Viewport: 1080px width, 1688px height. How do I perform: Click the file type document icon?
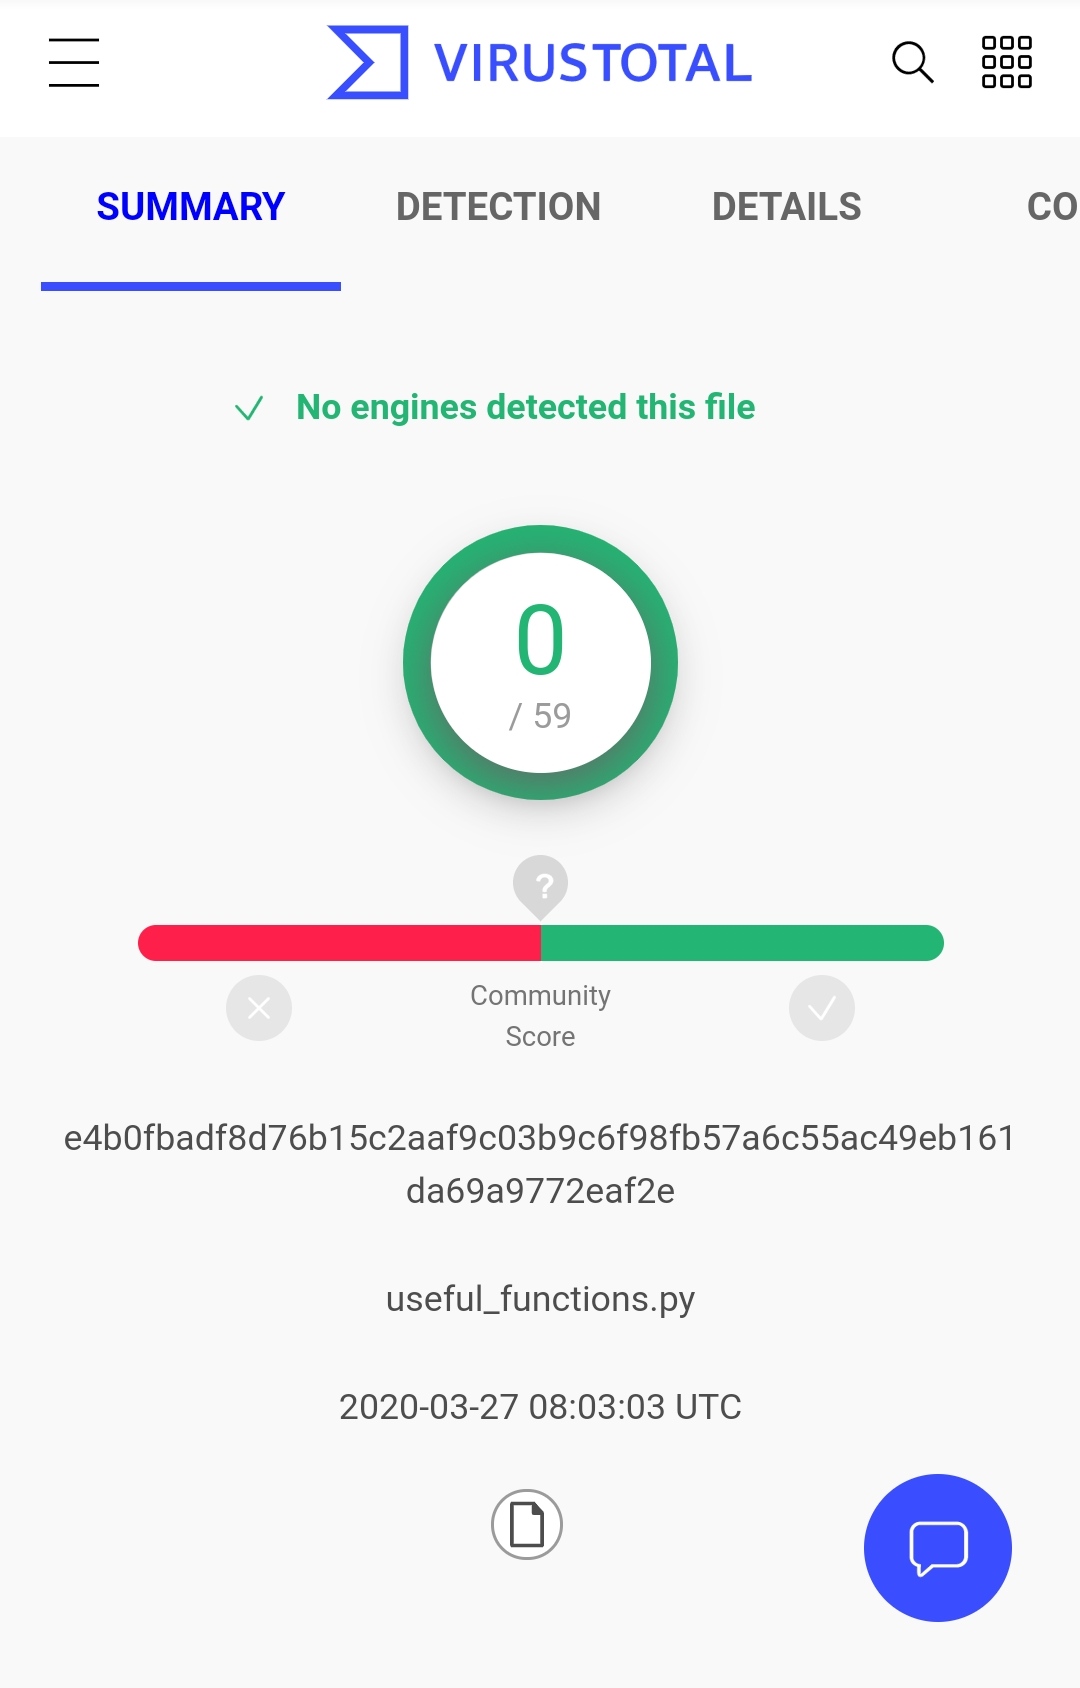pyautogui.click(x=527, y=1525)
